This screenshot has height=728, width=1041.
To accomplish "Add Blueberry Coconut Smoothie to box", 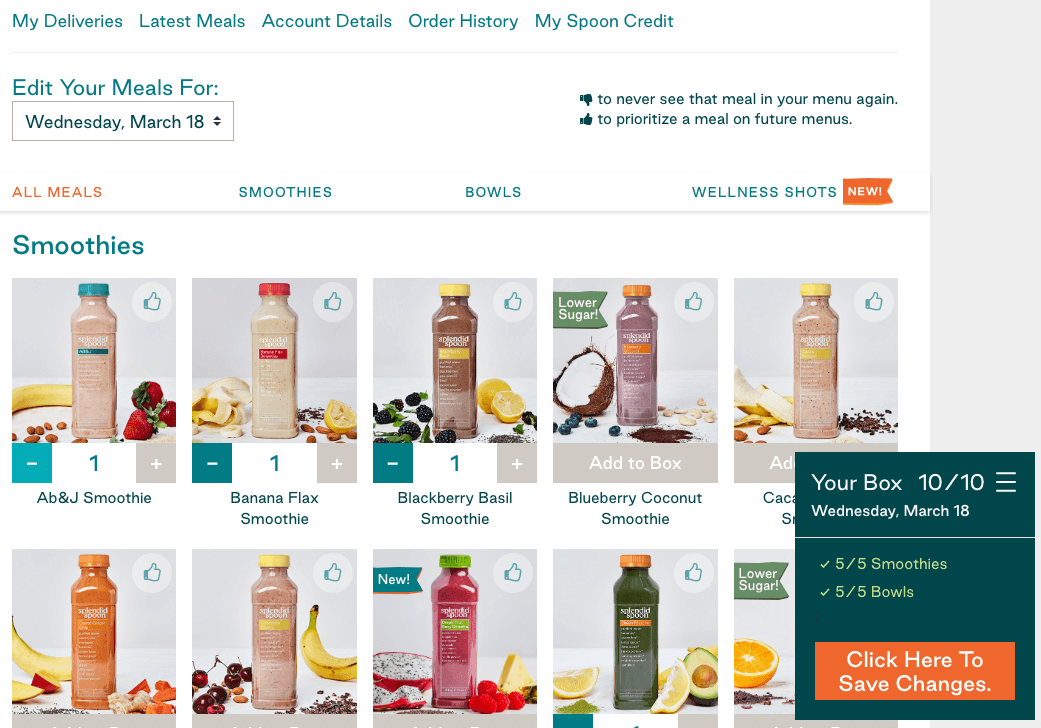I will point(635,463).
